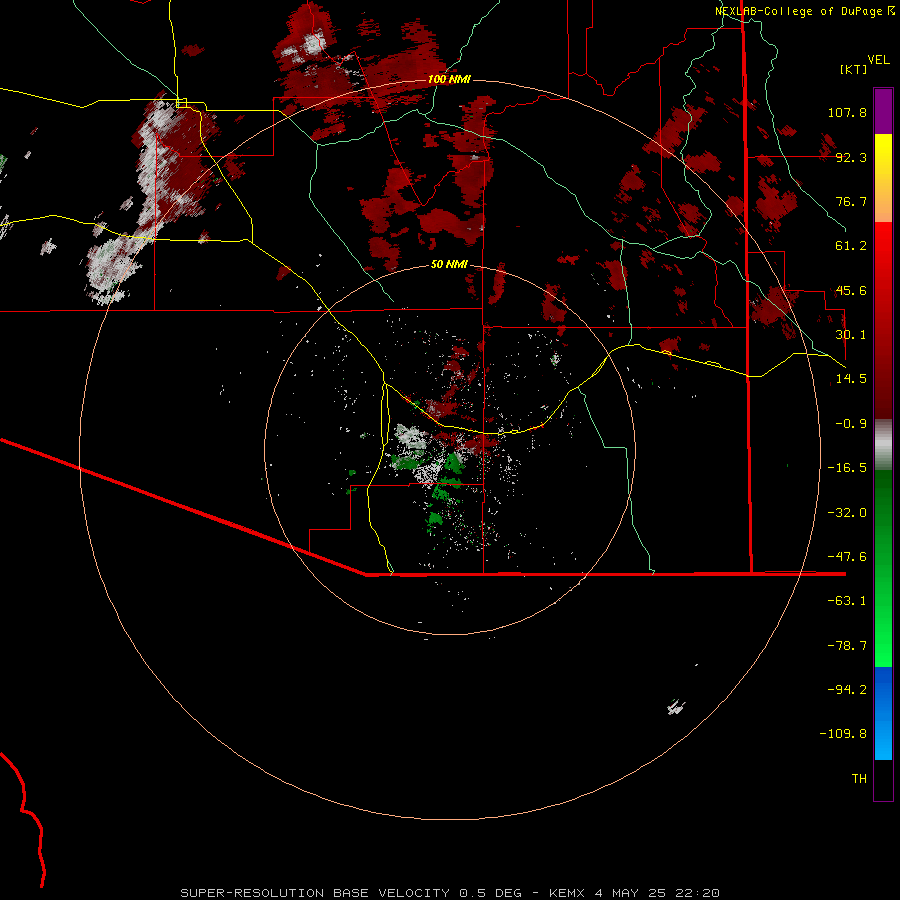Click the -32.0 velocity scale value
Viewport: 900px width, 900px height.
pos(847,513)
